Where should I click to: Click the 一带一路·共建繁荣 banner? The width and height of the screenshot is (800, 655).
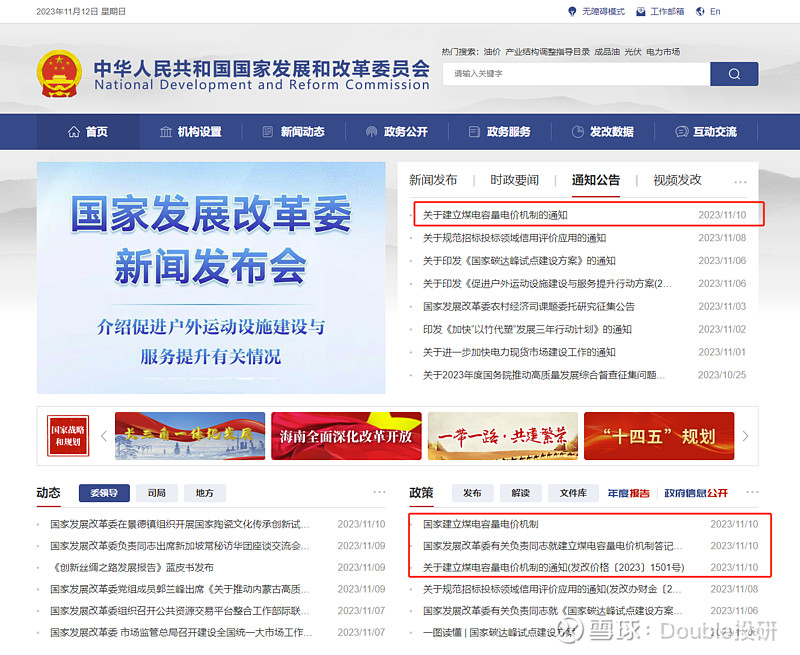503,436
